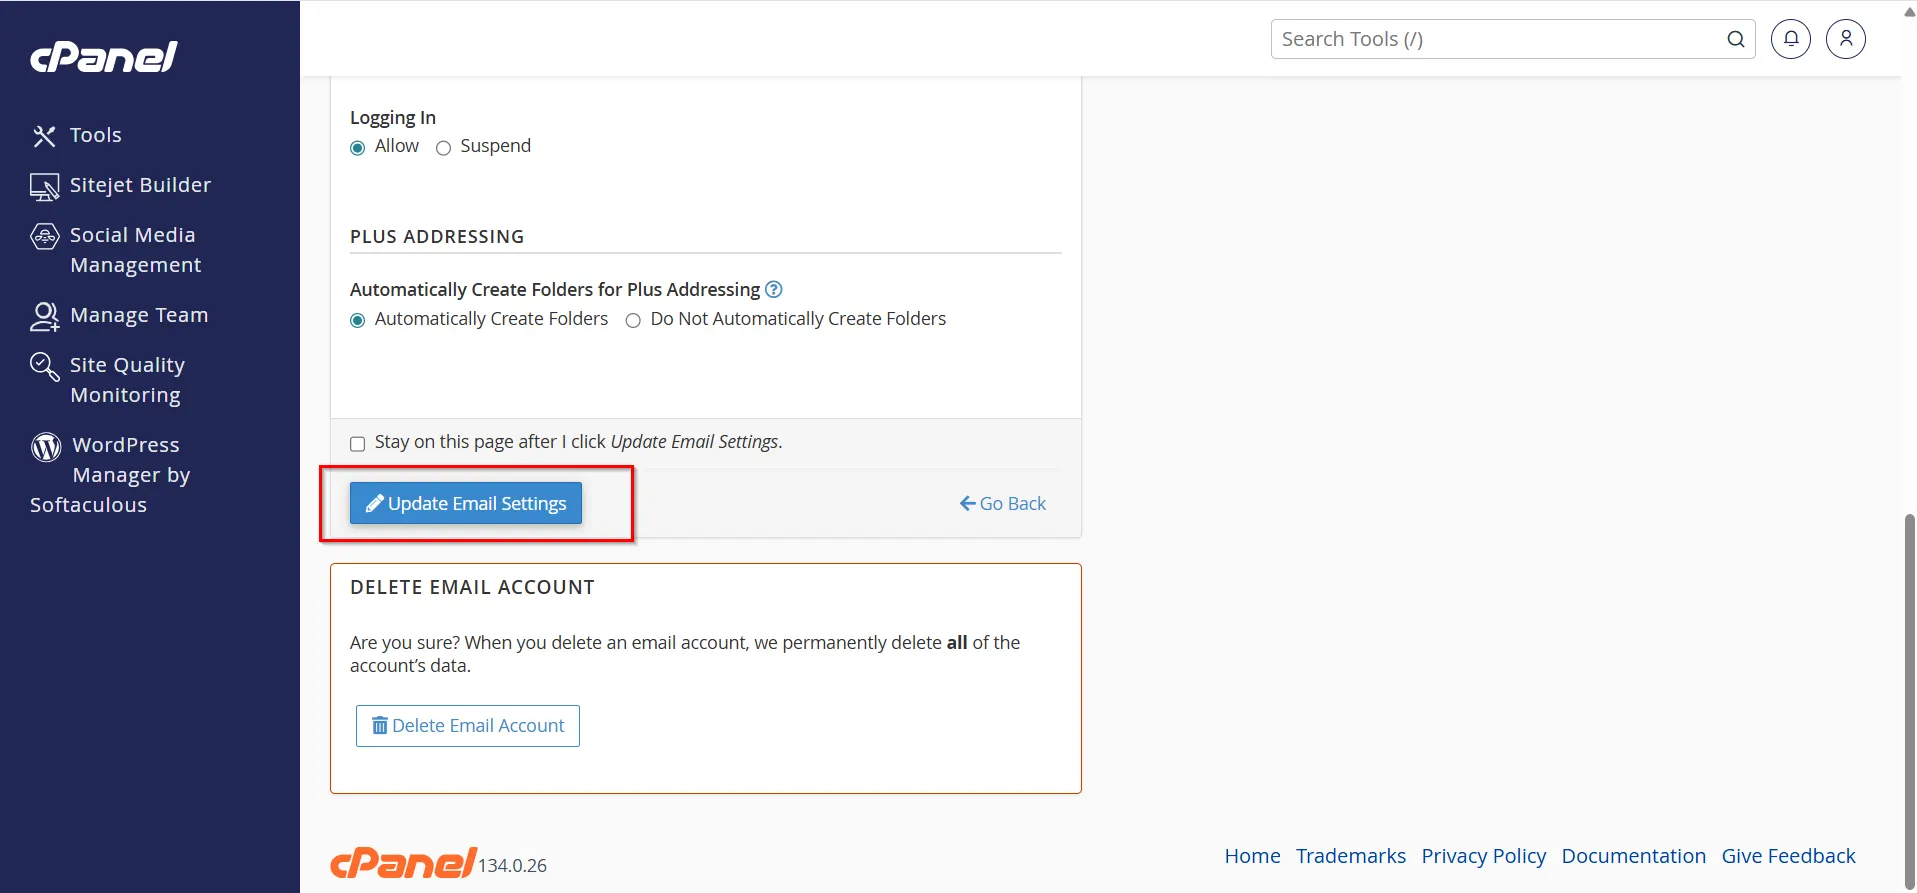Screen dimensions: 1917x893
Task: Select Suspend for Logging In
Action: tap(444, 148)
